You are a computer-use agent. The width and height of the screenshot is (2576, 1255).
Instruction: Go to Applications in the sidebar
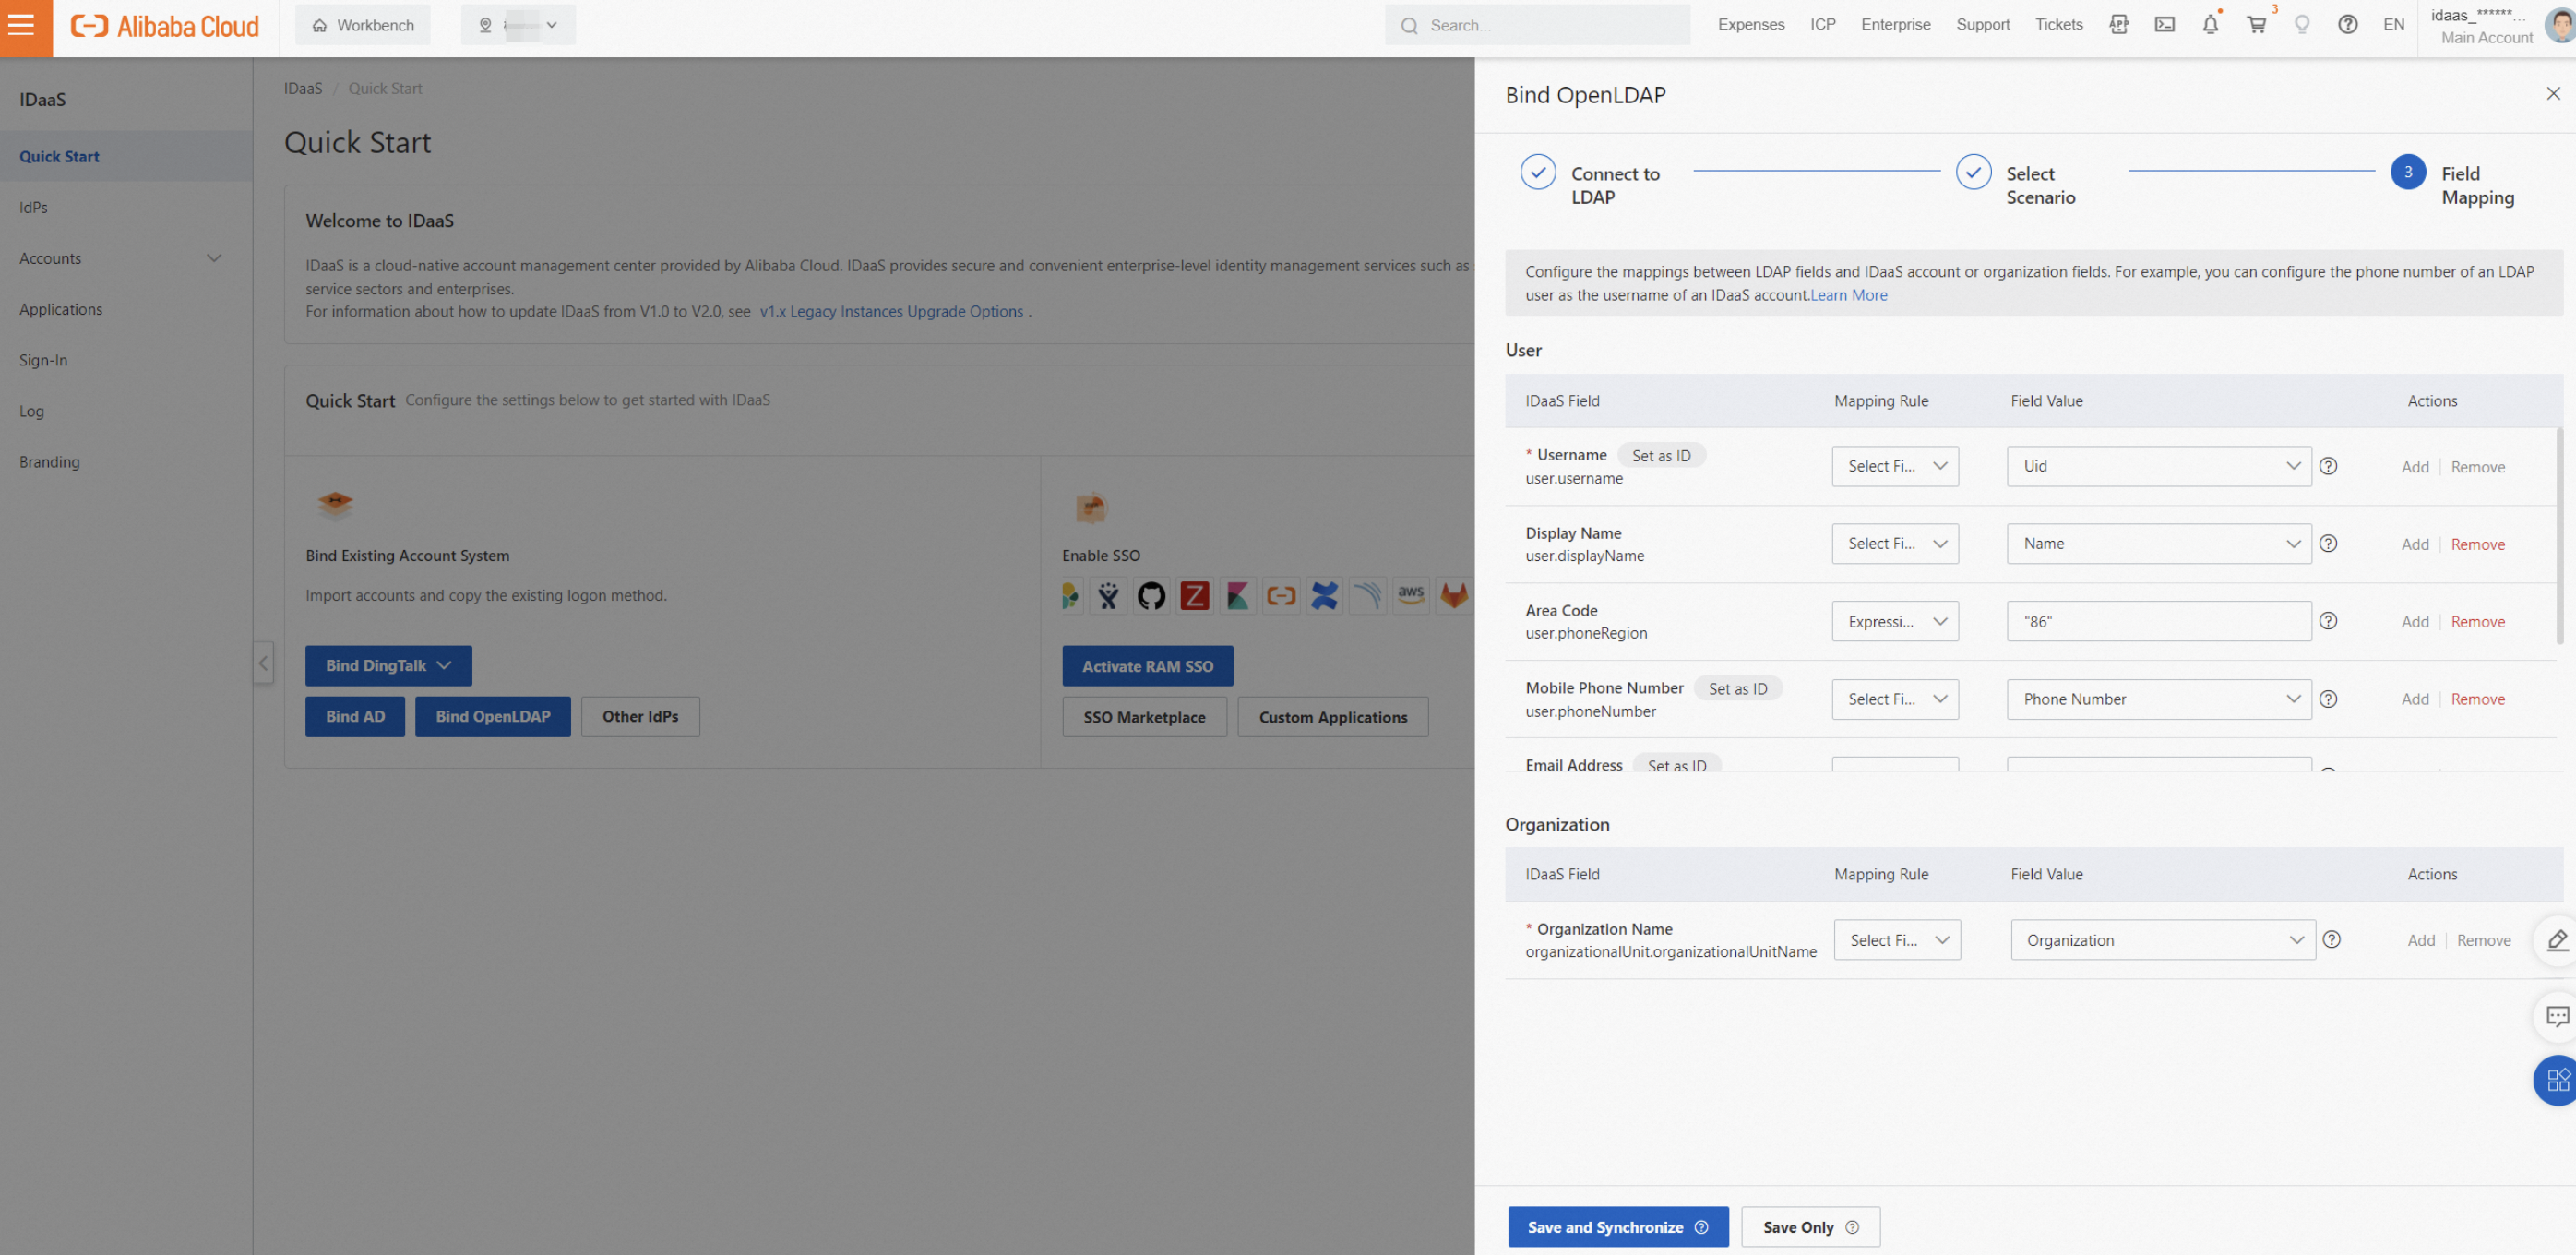[x=60, y=309]
